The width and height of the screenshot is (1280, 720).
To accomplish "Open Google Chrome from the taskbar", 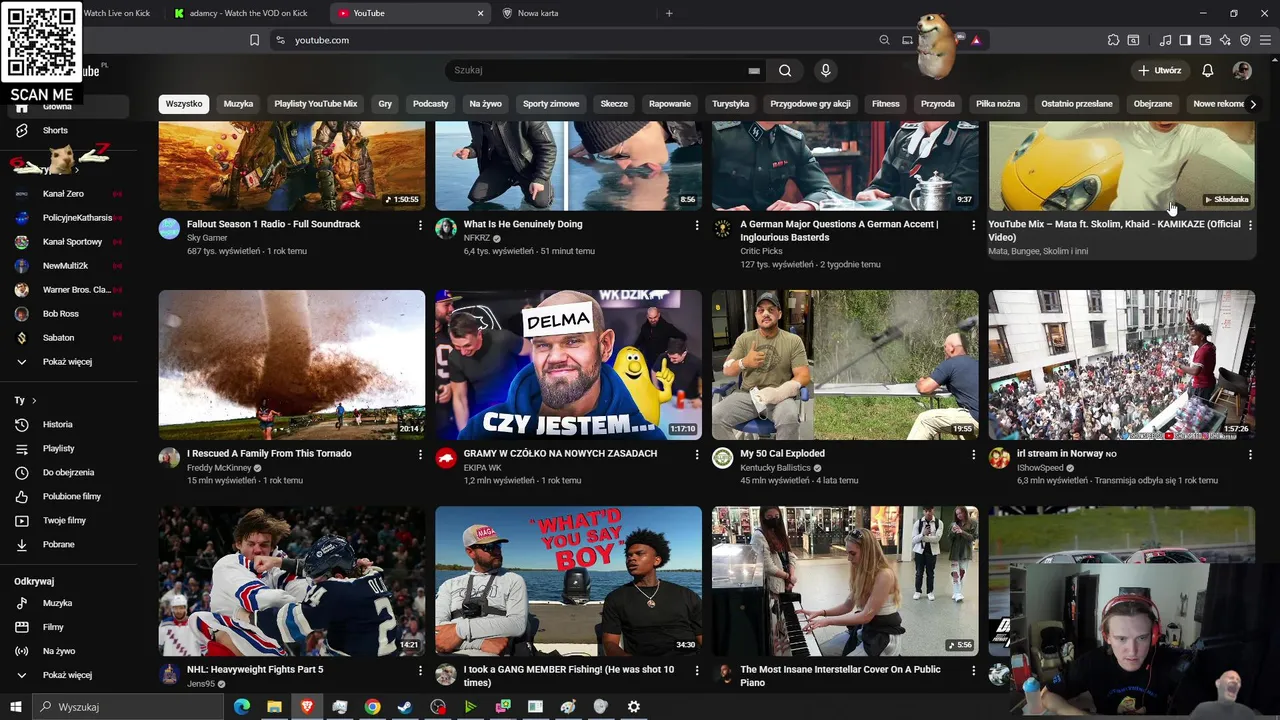I will (372, 707).
